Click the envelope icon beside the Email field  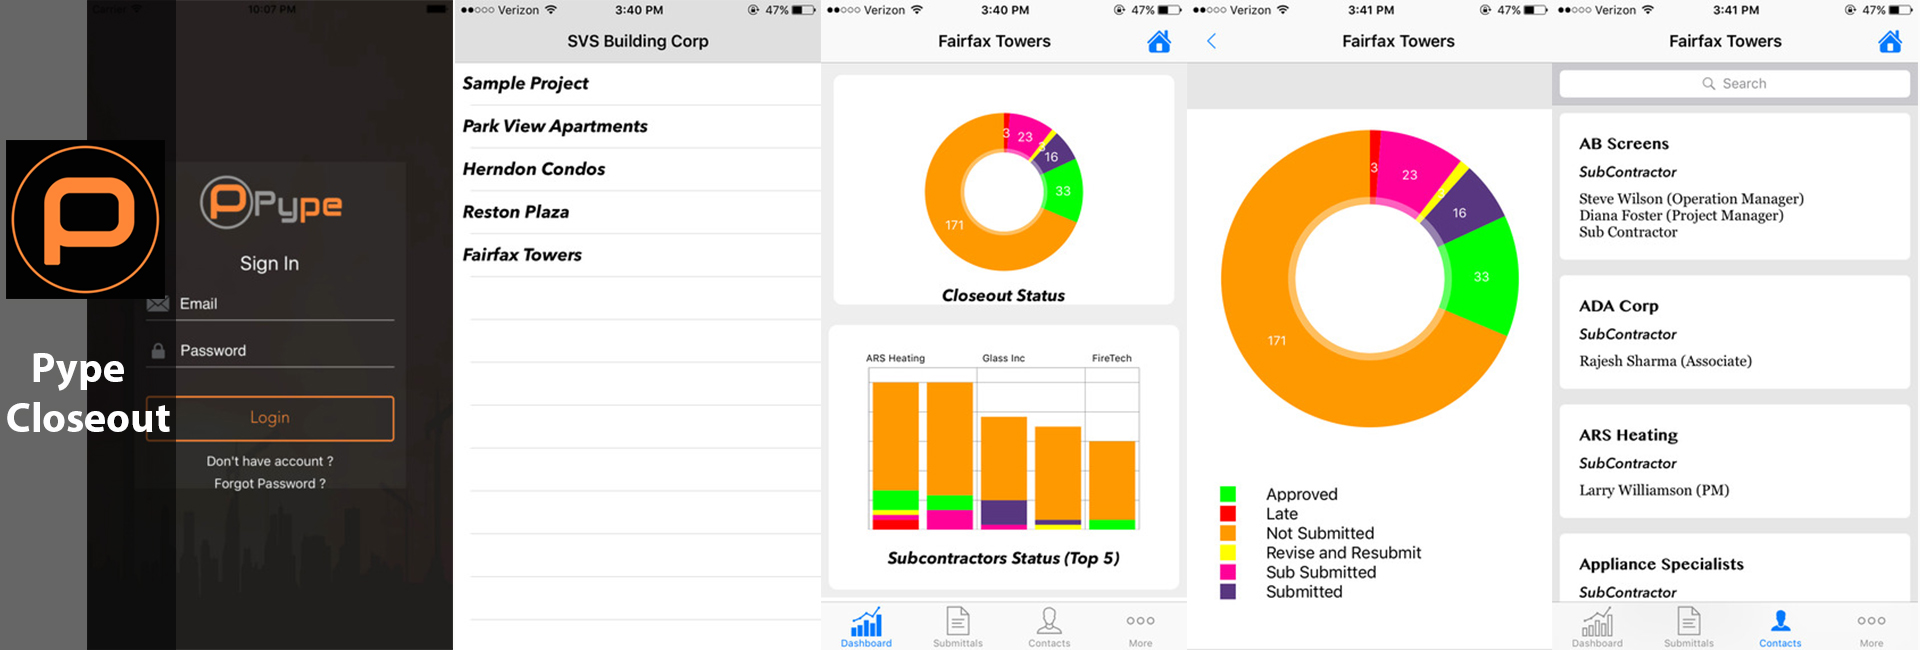158,304
